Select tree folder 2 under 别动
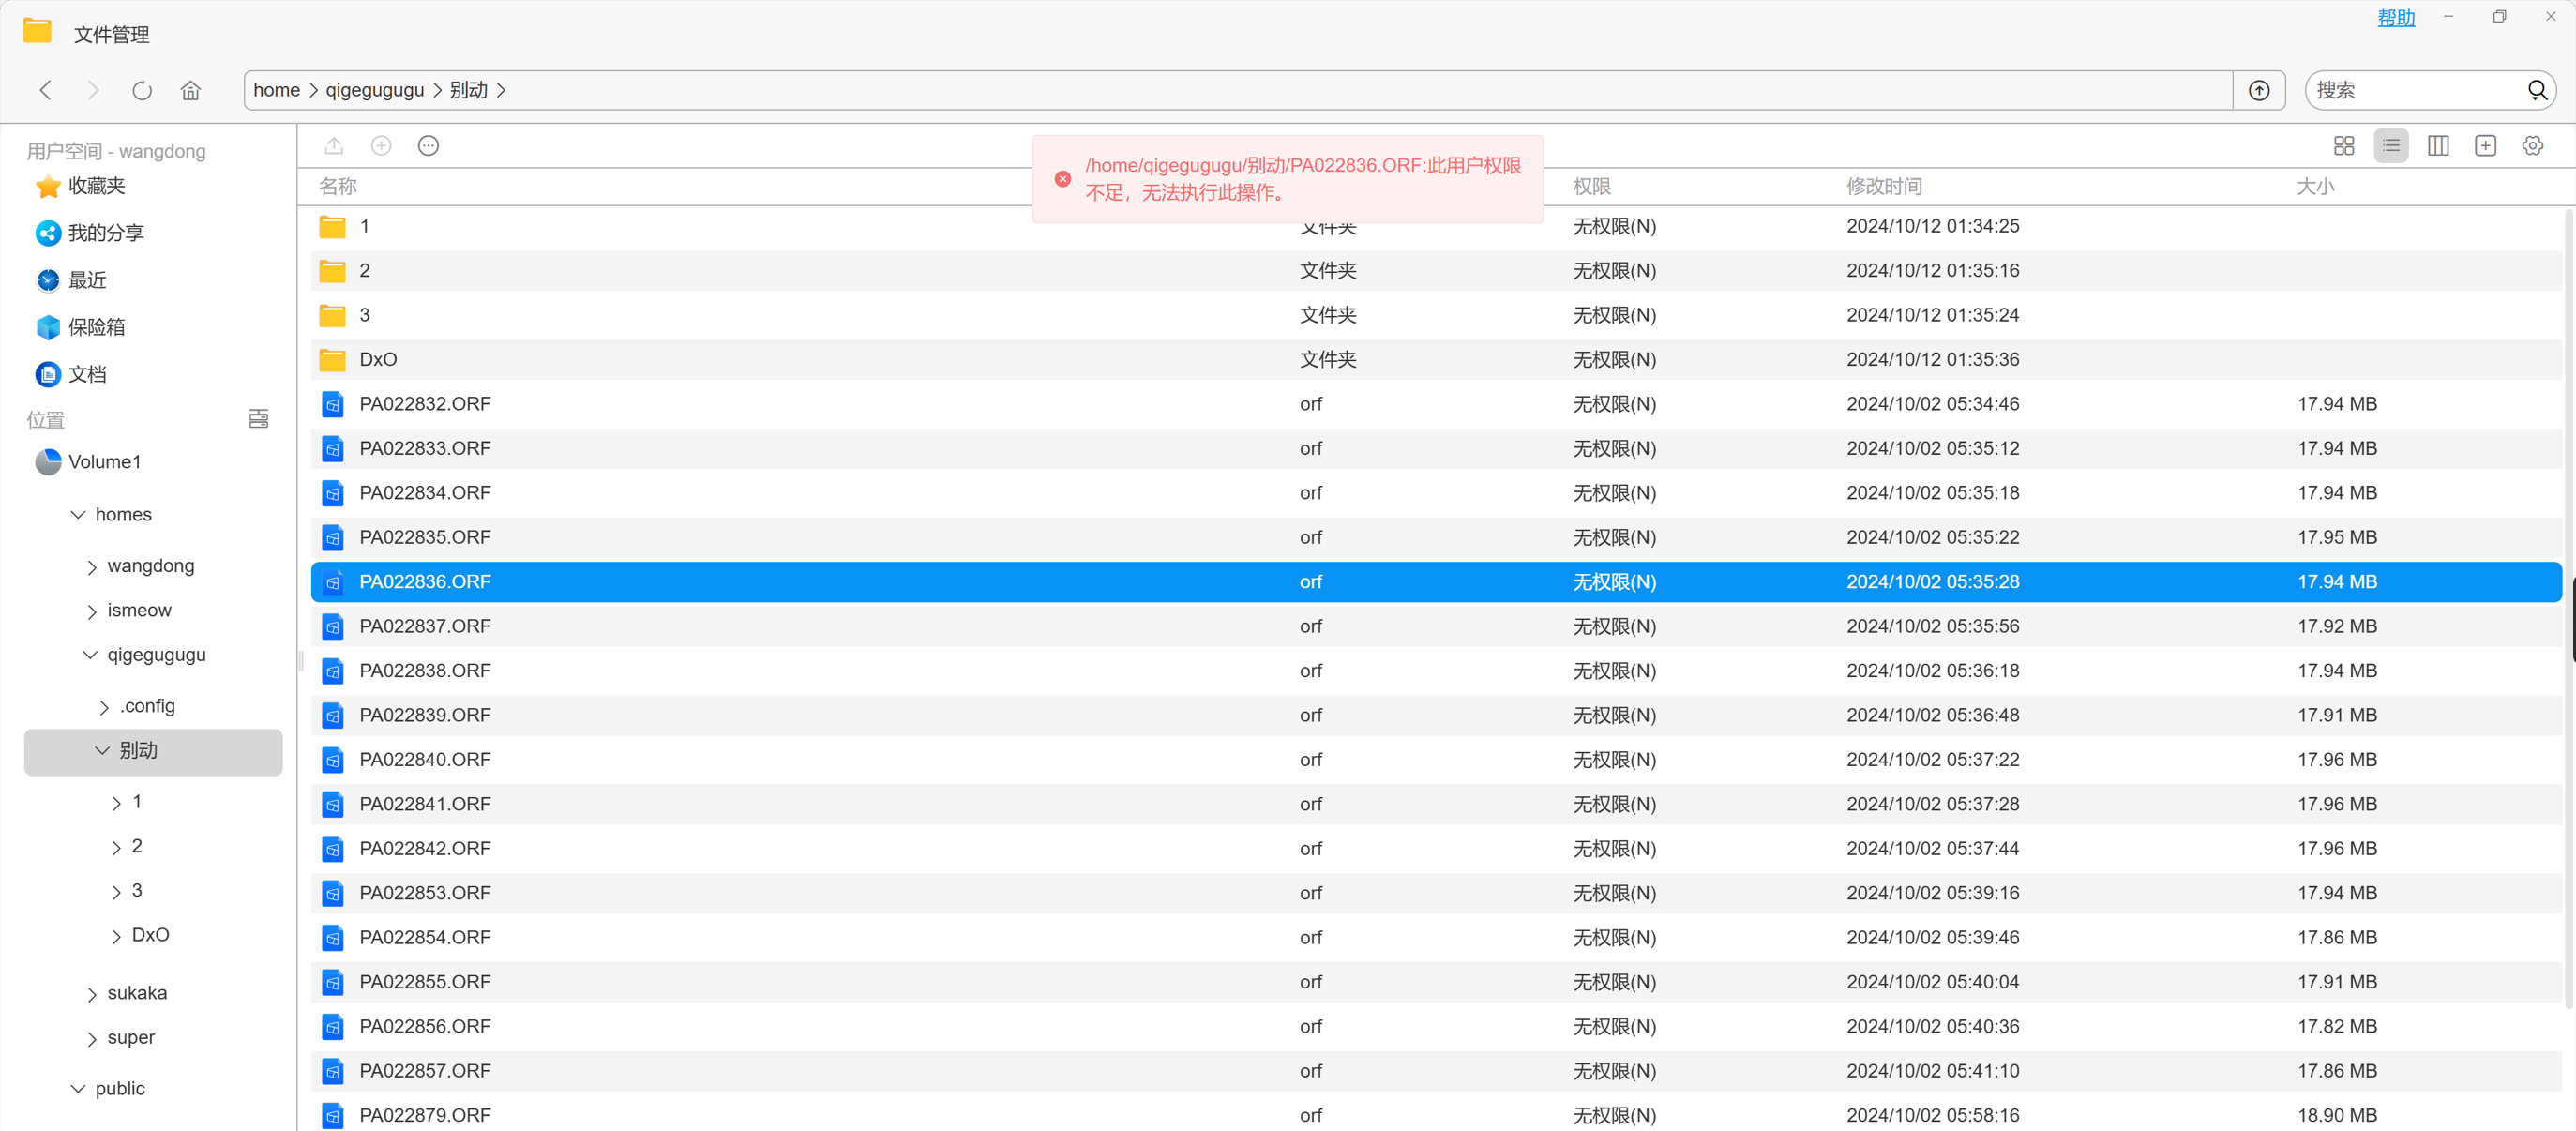The width and height of the screenshot is (2576, 1131). [x=137, y=847]
